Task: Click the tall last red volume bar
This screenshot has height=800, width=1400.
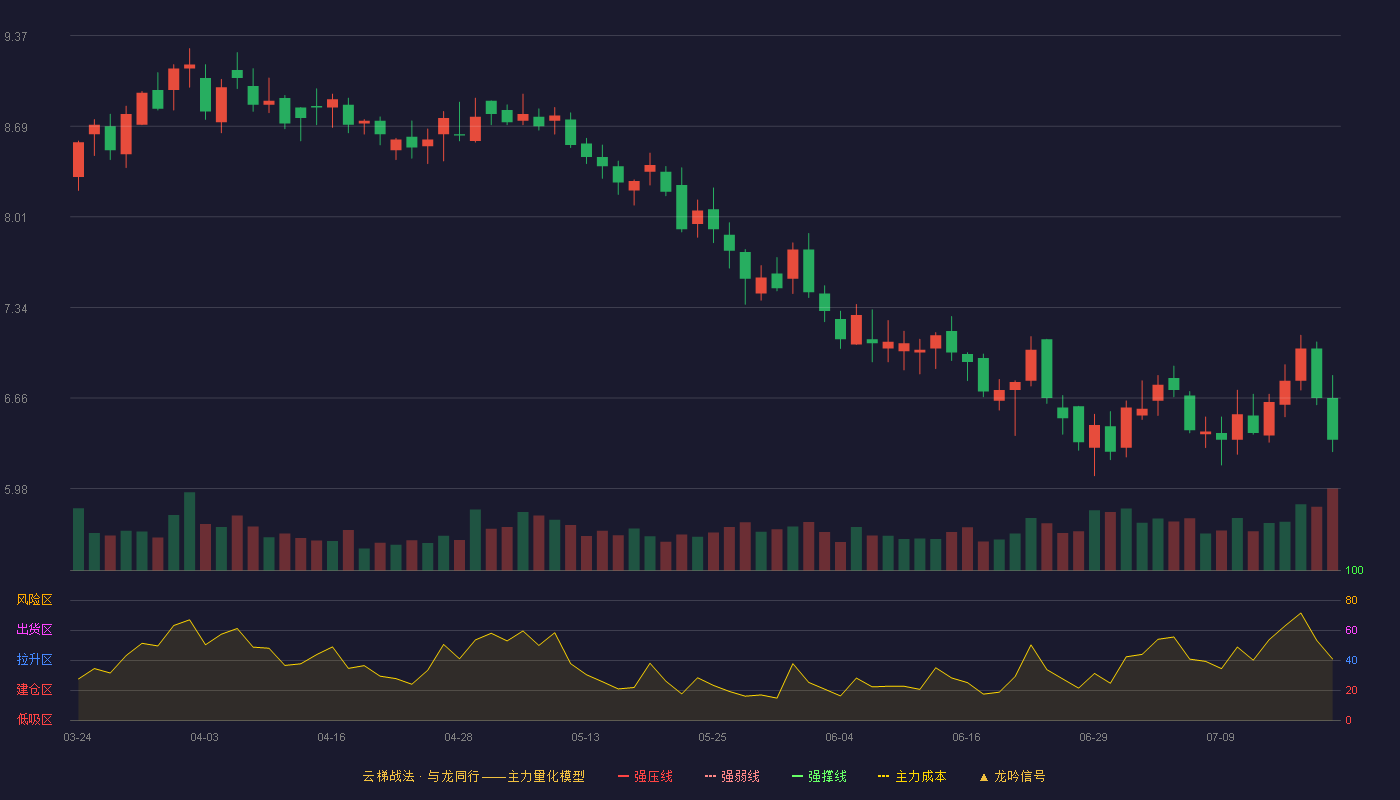Action: (1332, 529)
